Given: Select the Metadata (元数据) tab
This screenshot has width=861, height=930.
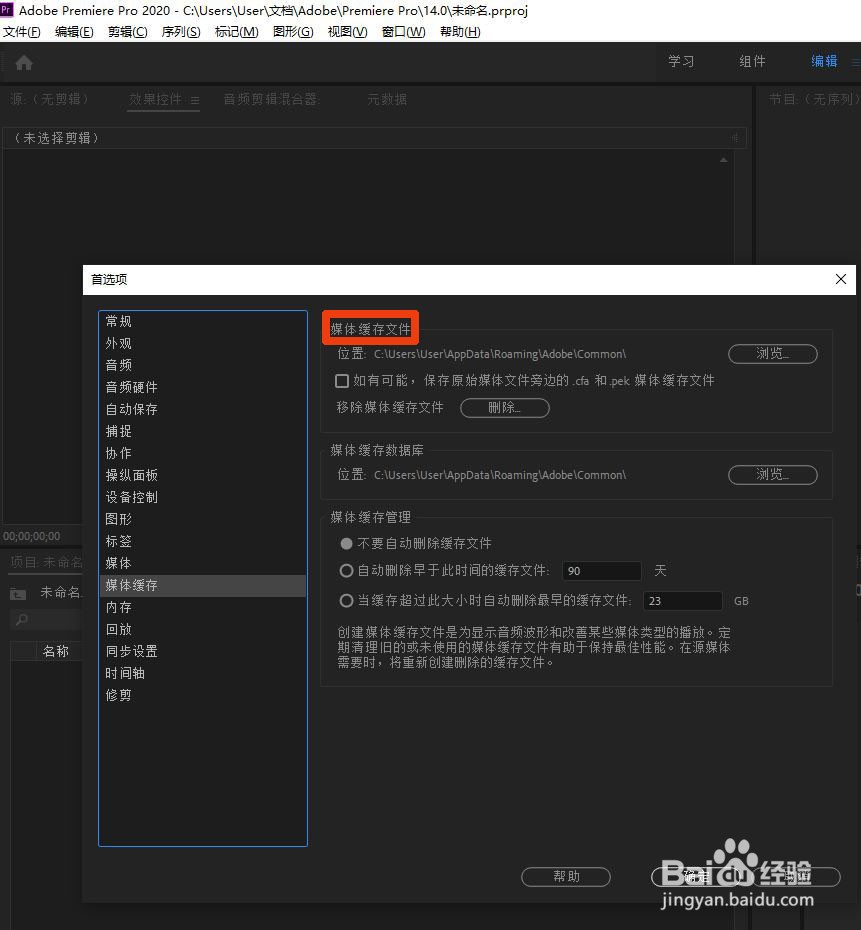Looking at the screenshot, I should coord(387,99).
